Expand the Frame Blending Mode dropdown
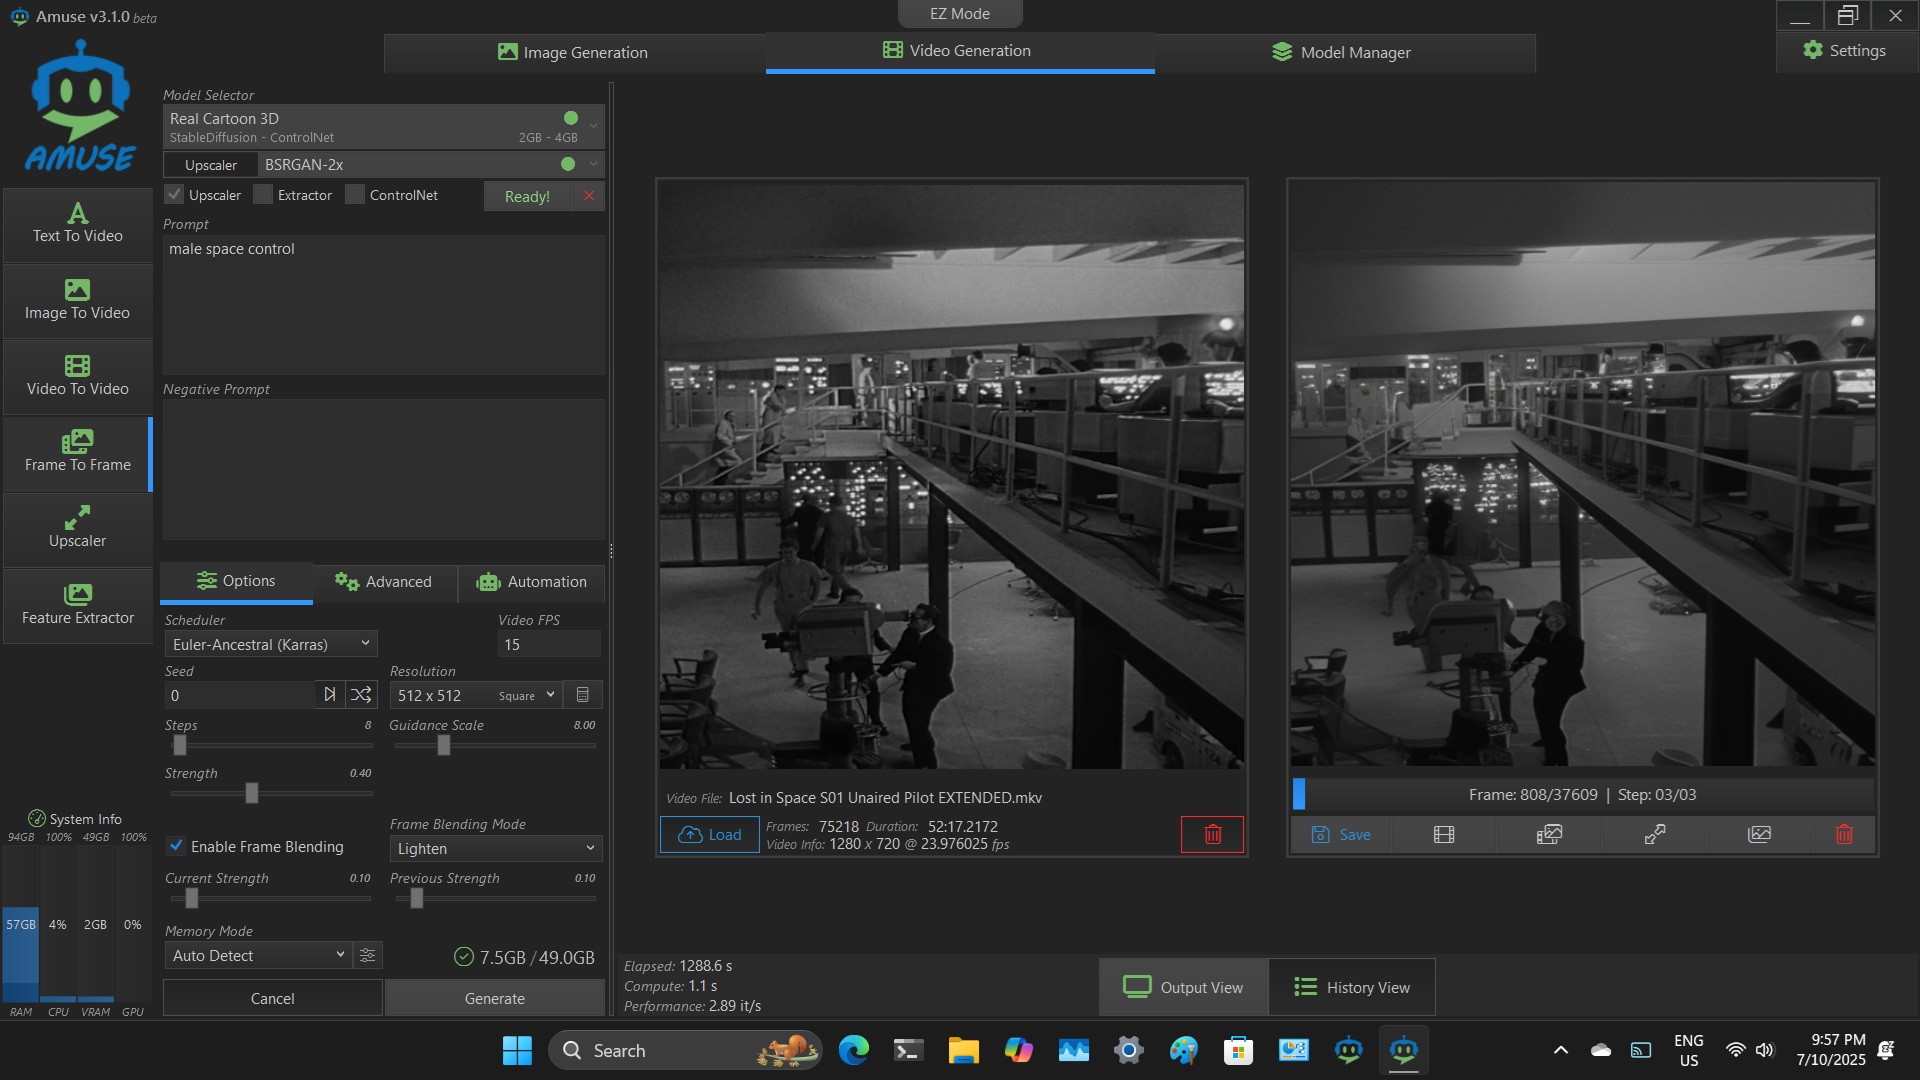The height and width of the screenshot is (1080, 1920). pyautogui.click(x=495, y=848)
